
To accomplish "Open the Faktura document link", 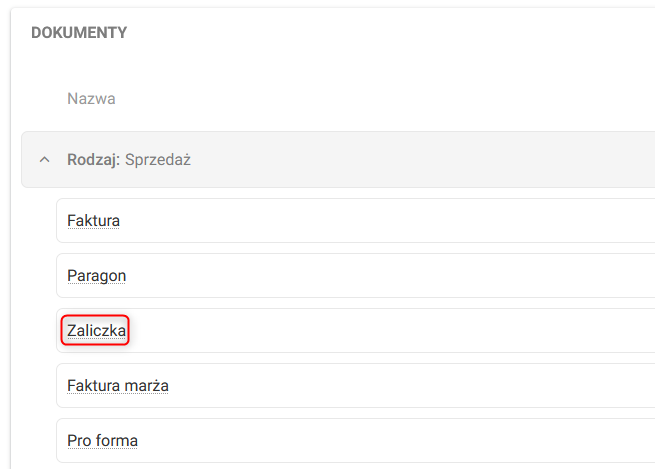I will [93, 220].
